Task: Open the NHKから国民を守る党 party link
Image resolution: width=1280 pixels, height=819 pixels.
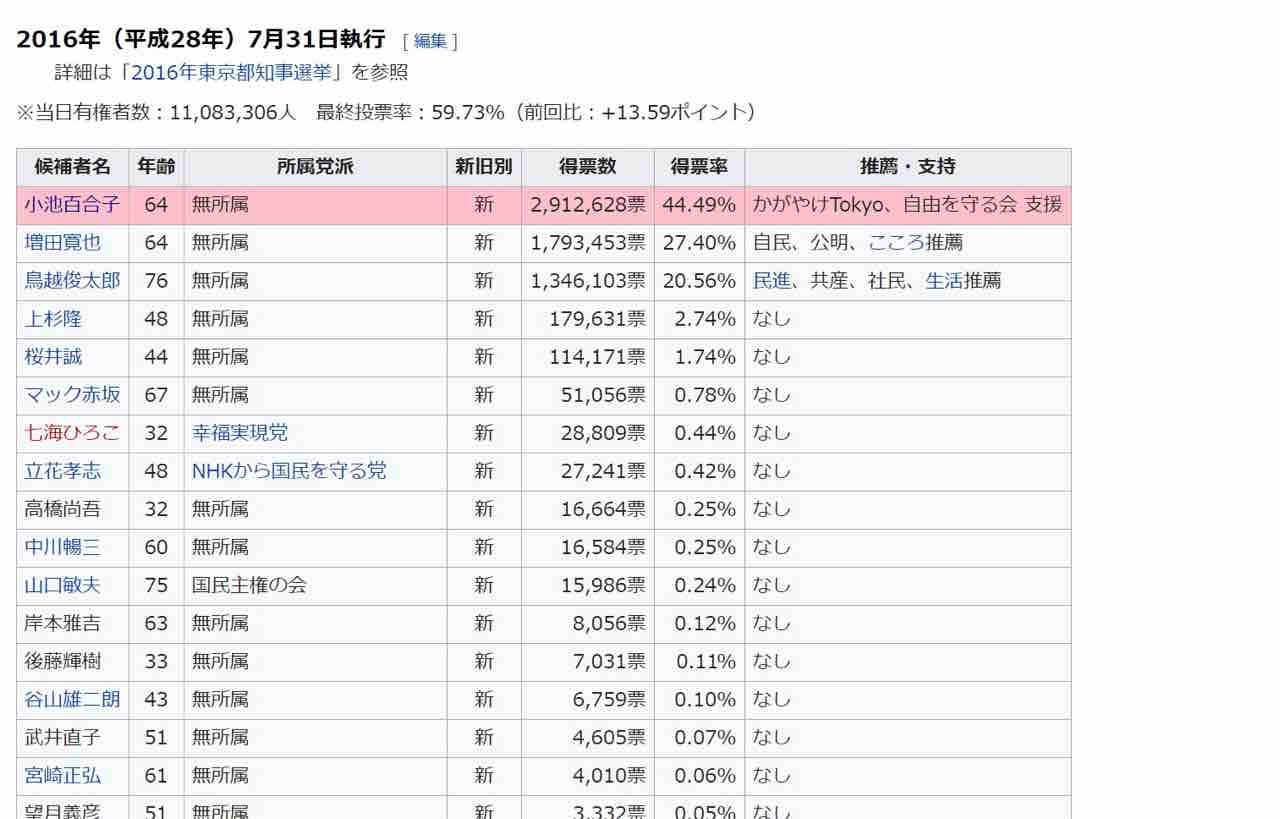Action: click(289, 471)
